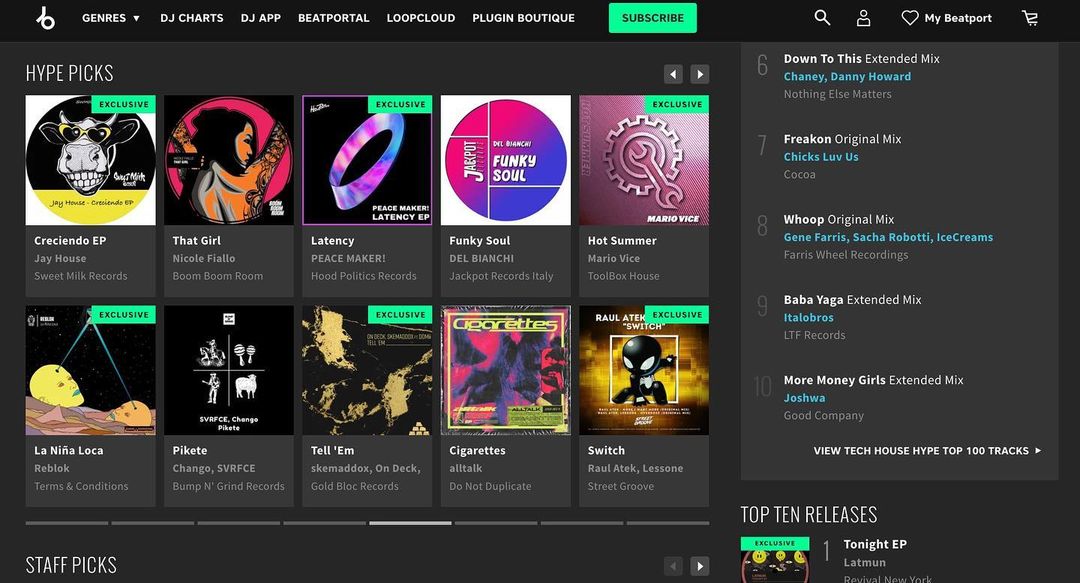Select the last carousel page indicator
The image size is (1080, 583).
[x=668, y=523]
